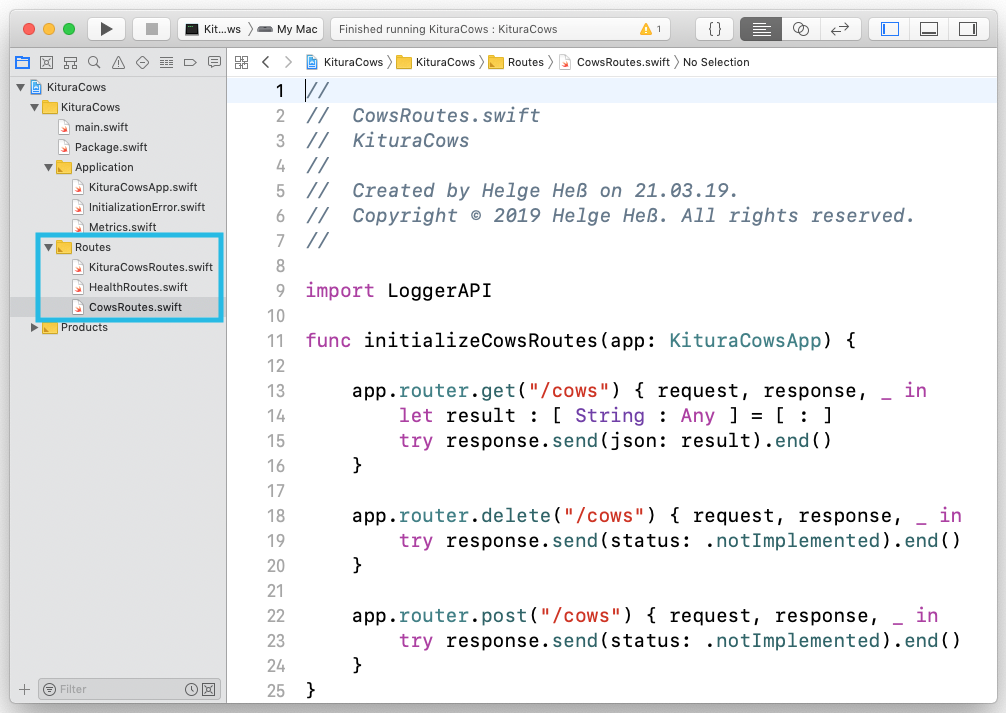Click KituraCows folder in the jump bar

[436, 62]
